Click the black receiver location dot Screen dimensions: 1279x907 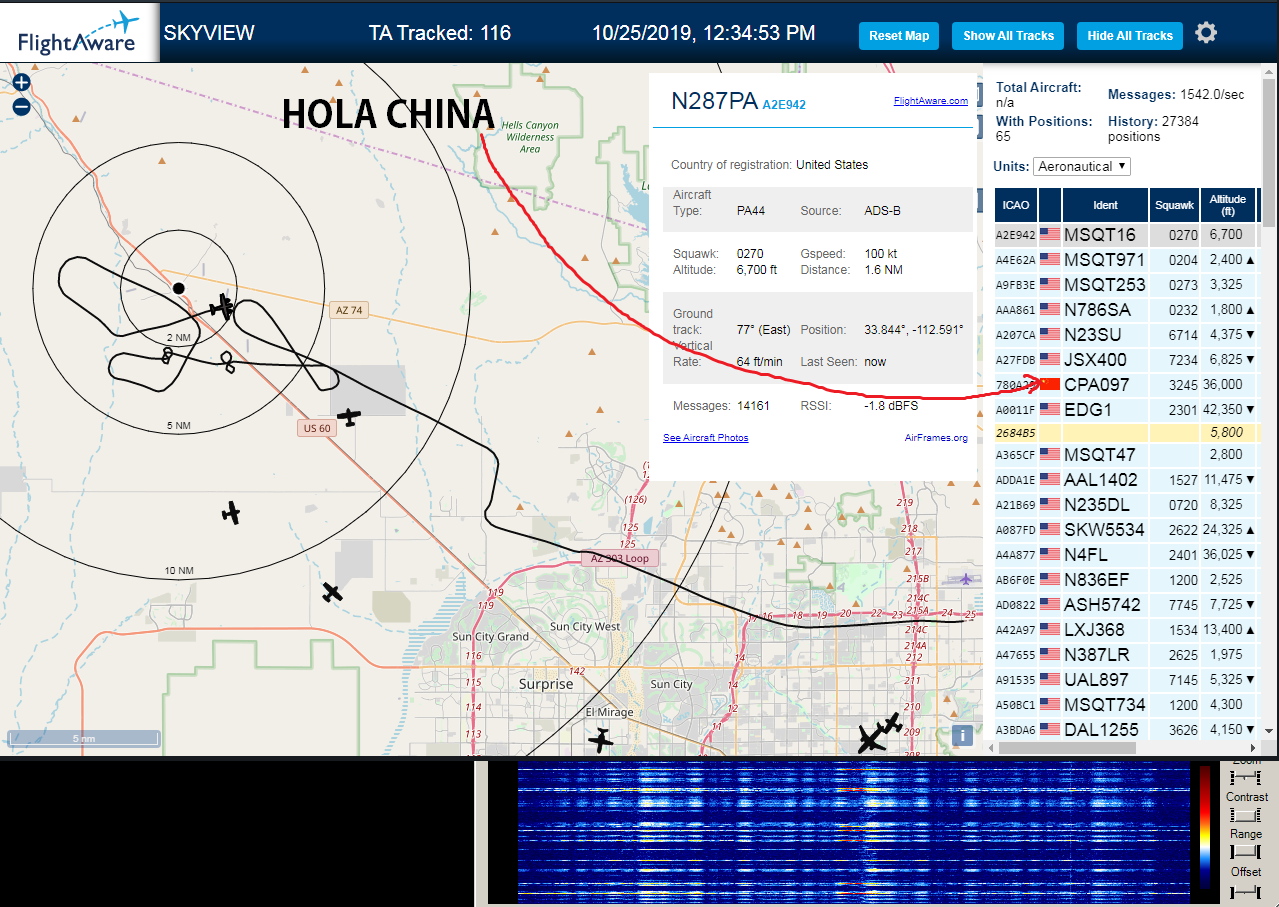tap(178, 288)
